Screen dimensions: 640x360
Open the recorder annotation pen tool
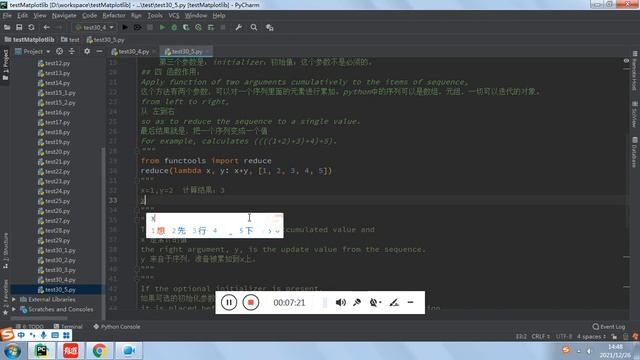click(x=393, y=302)
